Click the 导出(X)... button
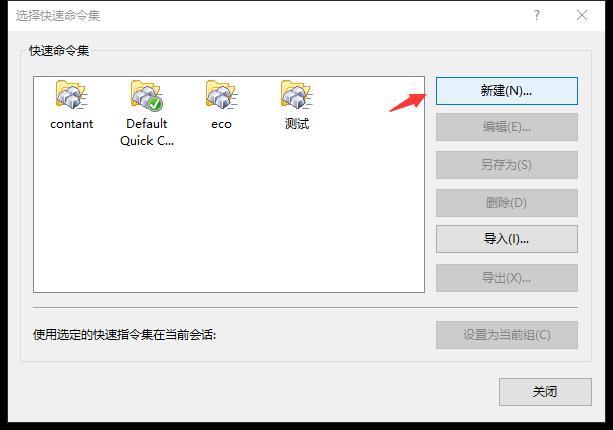Image resolution: width=613 pixels, height=430 pixels. pos(507,278)
